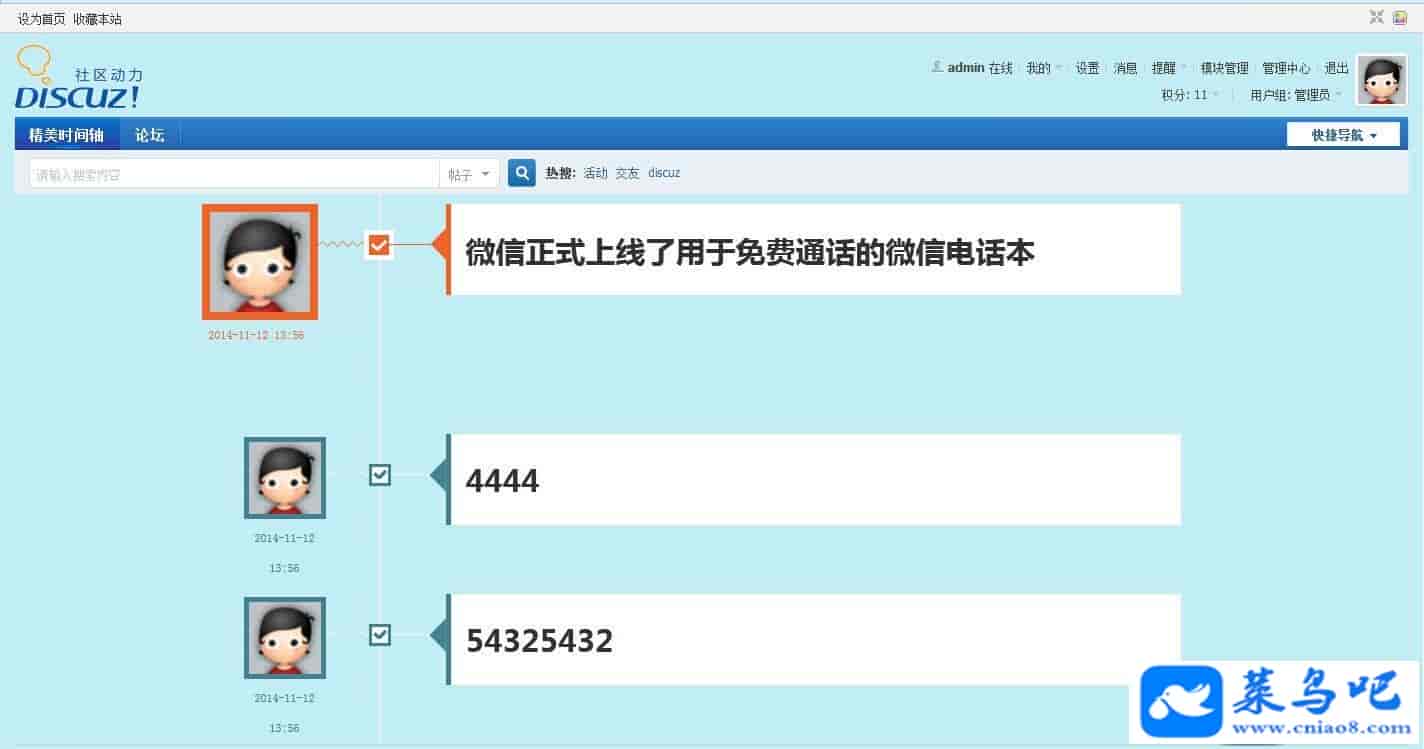Open the style switcher icon

1401,17
